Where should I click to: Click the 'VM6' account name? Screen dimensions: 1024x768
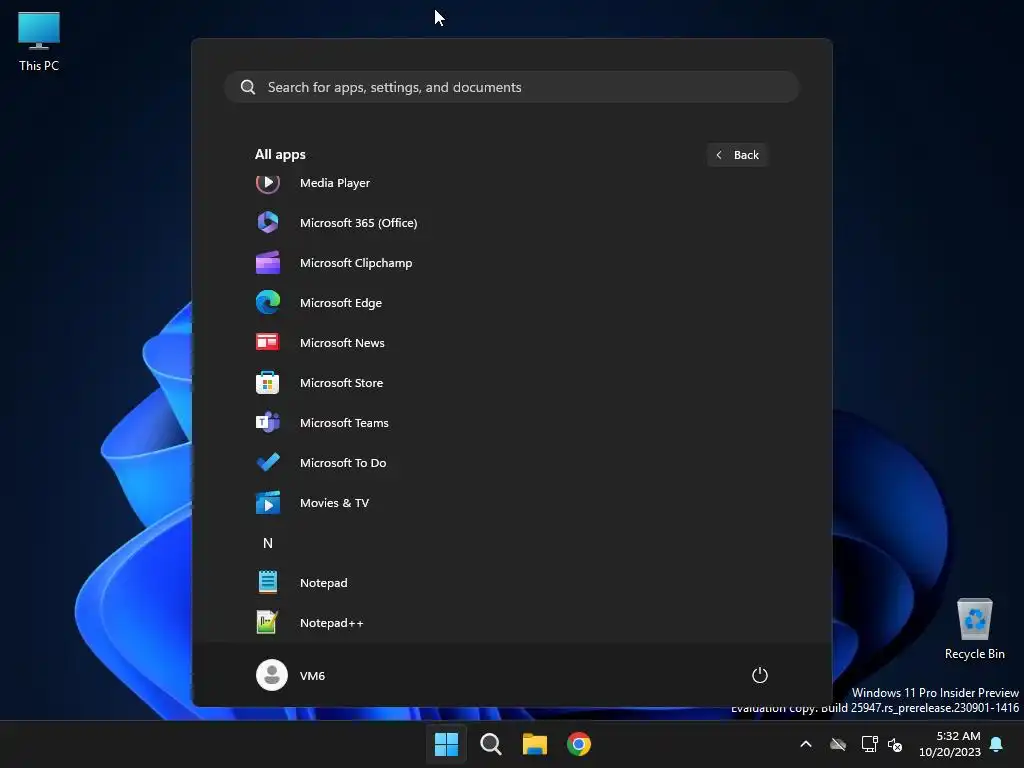click(x=312, y=675)
